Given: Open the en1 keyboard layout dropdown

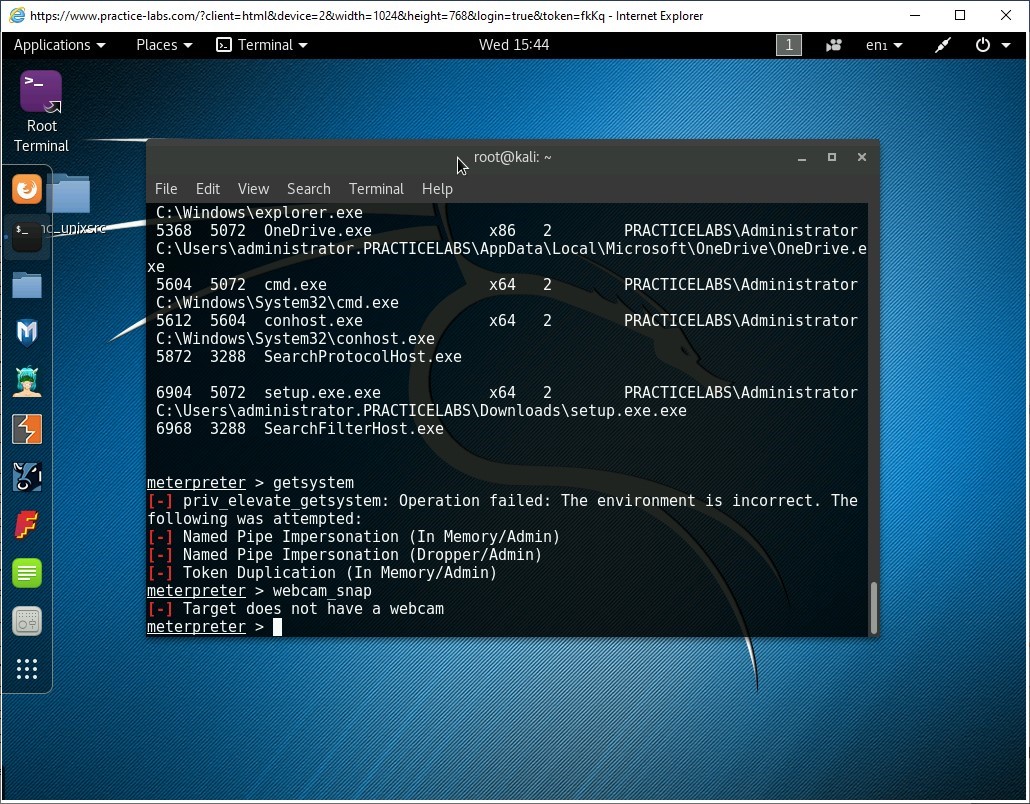Looking at the screenshot, I should click(x=884, y=45).
